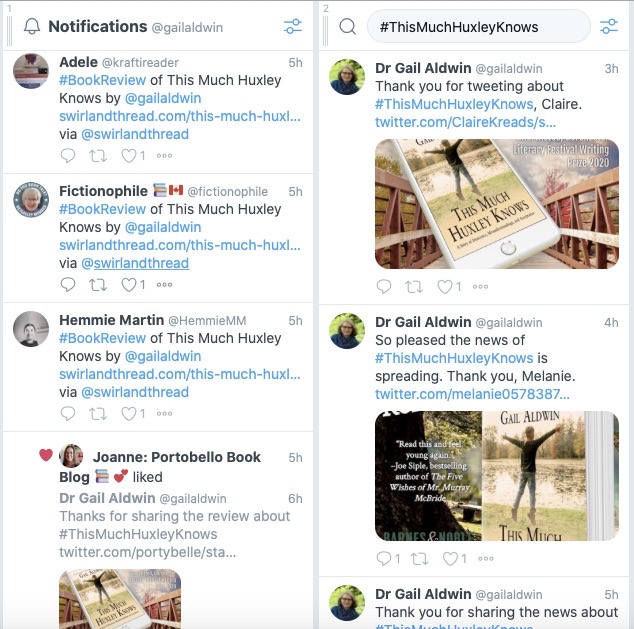Click Hemmie Martin's profile avatar
This screenshot has width=634, height=629.
(31, 329)
